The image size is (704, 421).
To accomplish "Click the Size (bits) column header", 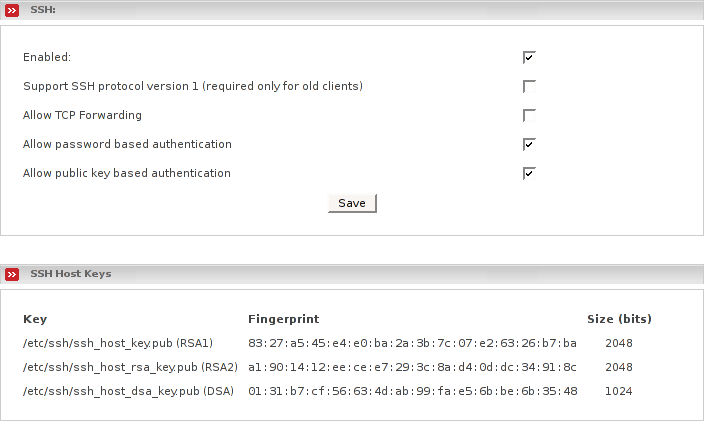I will (619, 319).
